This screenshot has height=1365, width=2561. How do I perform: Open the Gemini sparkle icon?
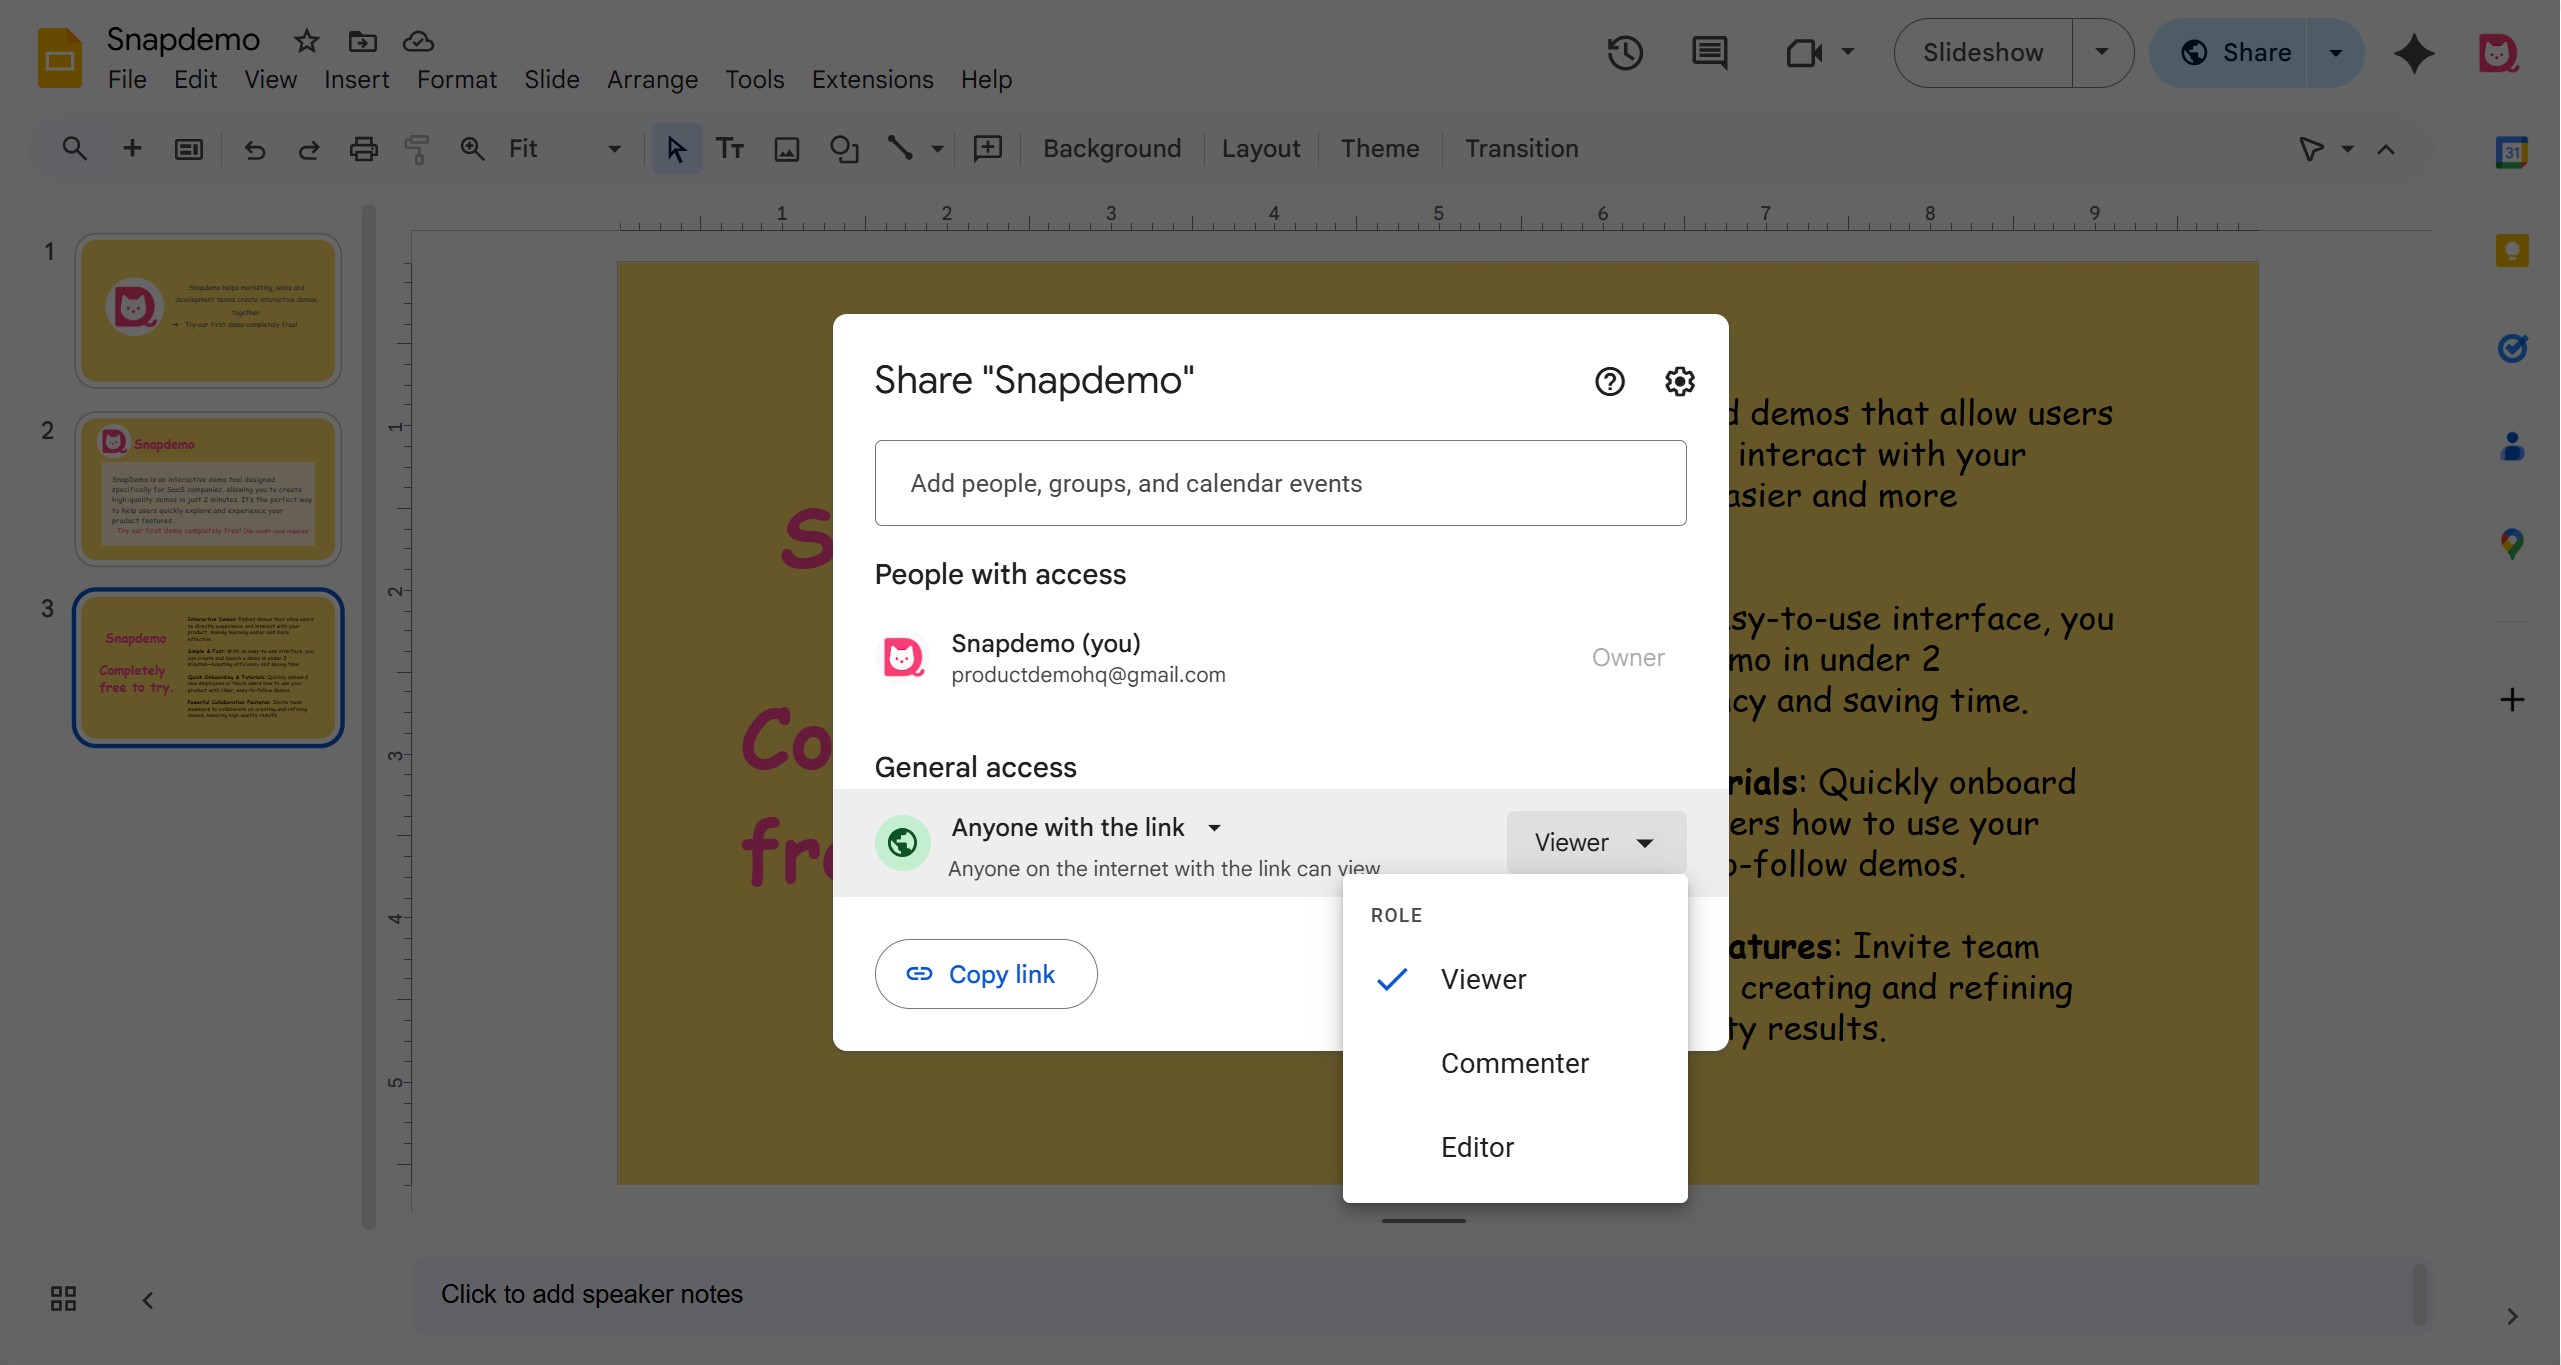click(x=2413, y=53)
